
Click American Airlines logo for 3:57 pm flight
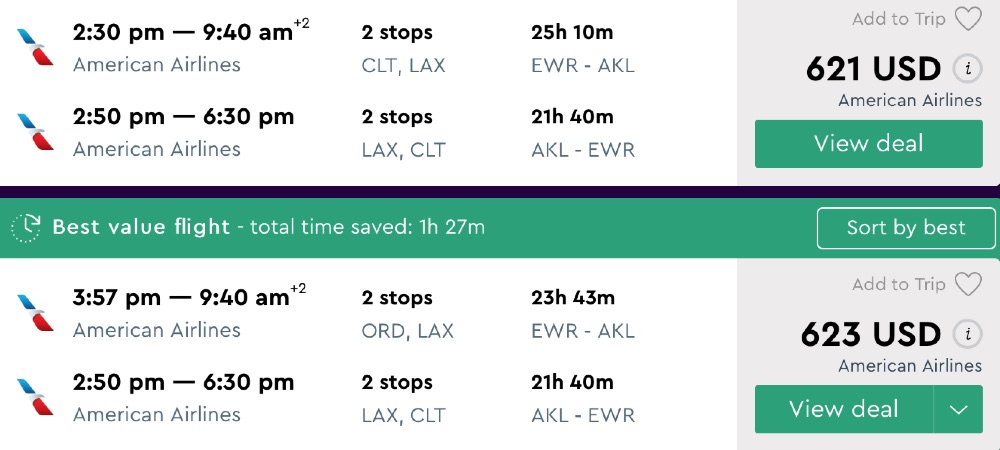[x=36, y=312]
